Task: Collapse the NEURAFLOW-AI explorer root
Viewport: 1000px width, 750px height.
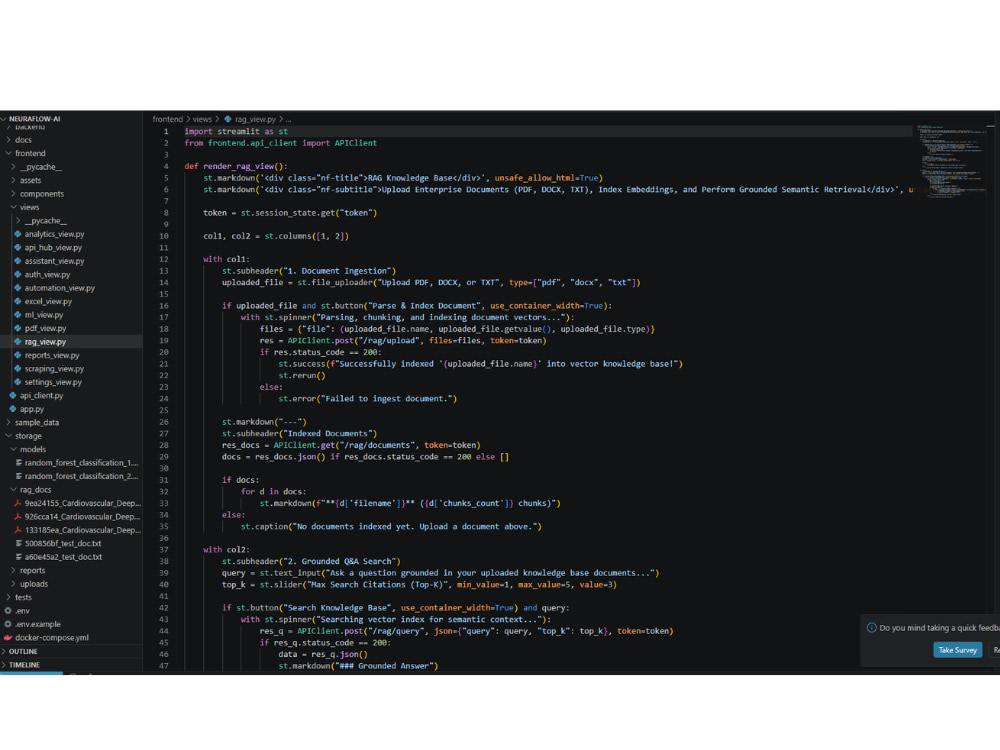Action: [x=4, y=119]
